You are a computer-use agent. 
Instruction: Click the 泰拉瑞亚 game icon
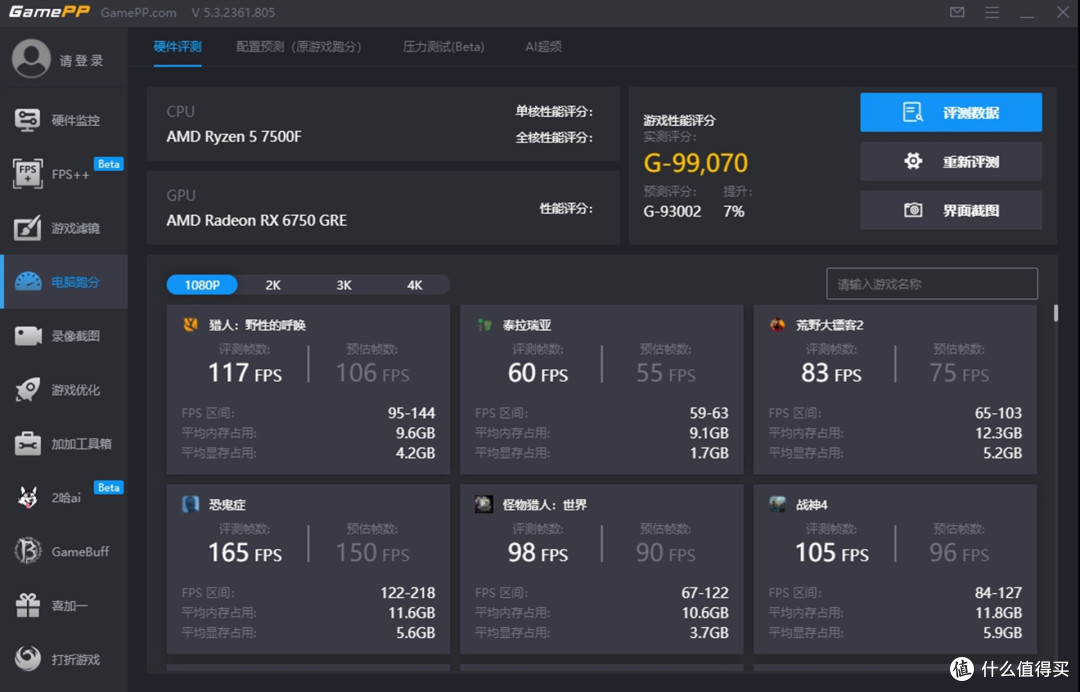pos(484,324)
